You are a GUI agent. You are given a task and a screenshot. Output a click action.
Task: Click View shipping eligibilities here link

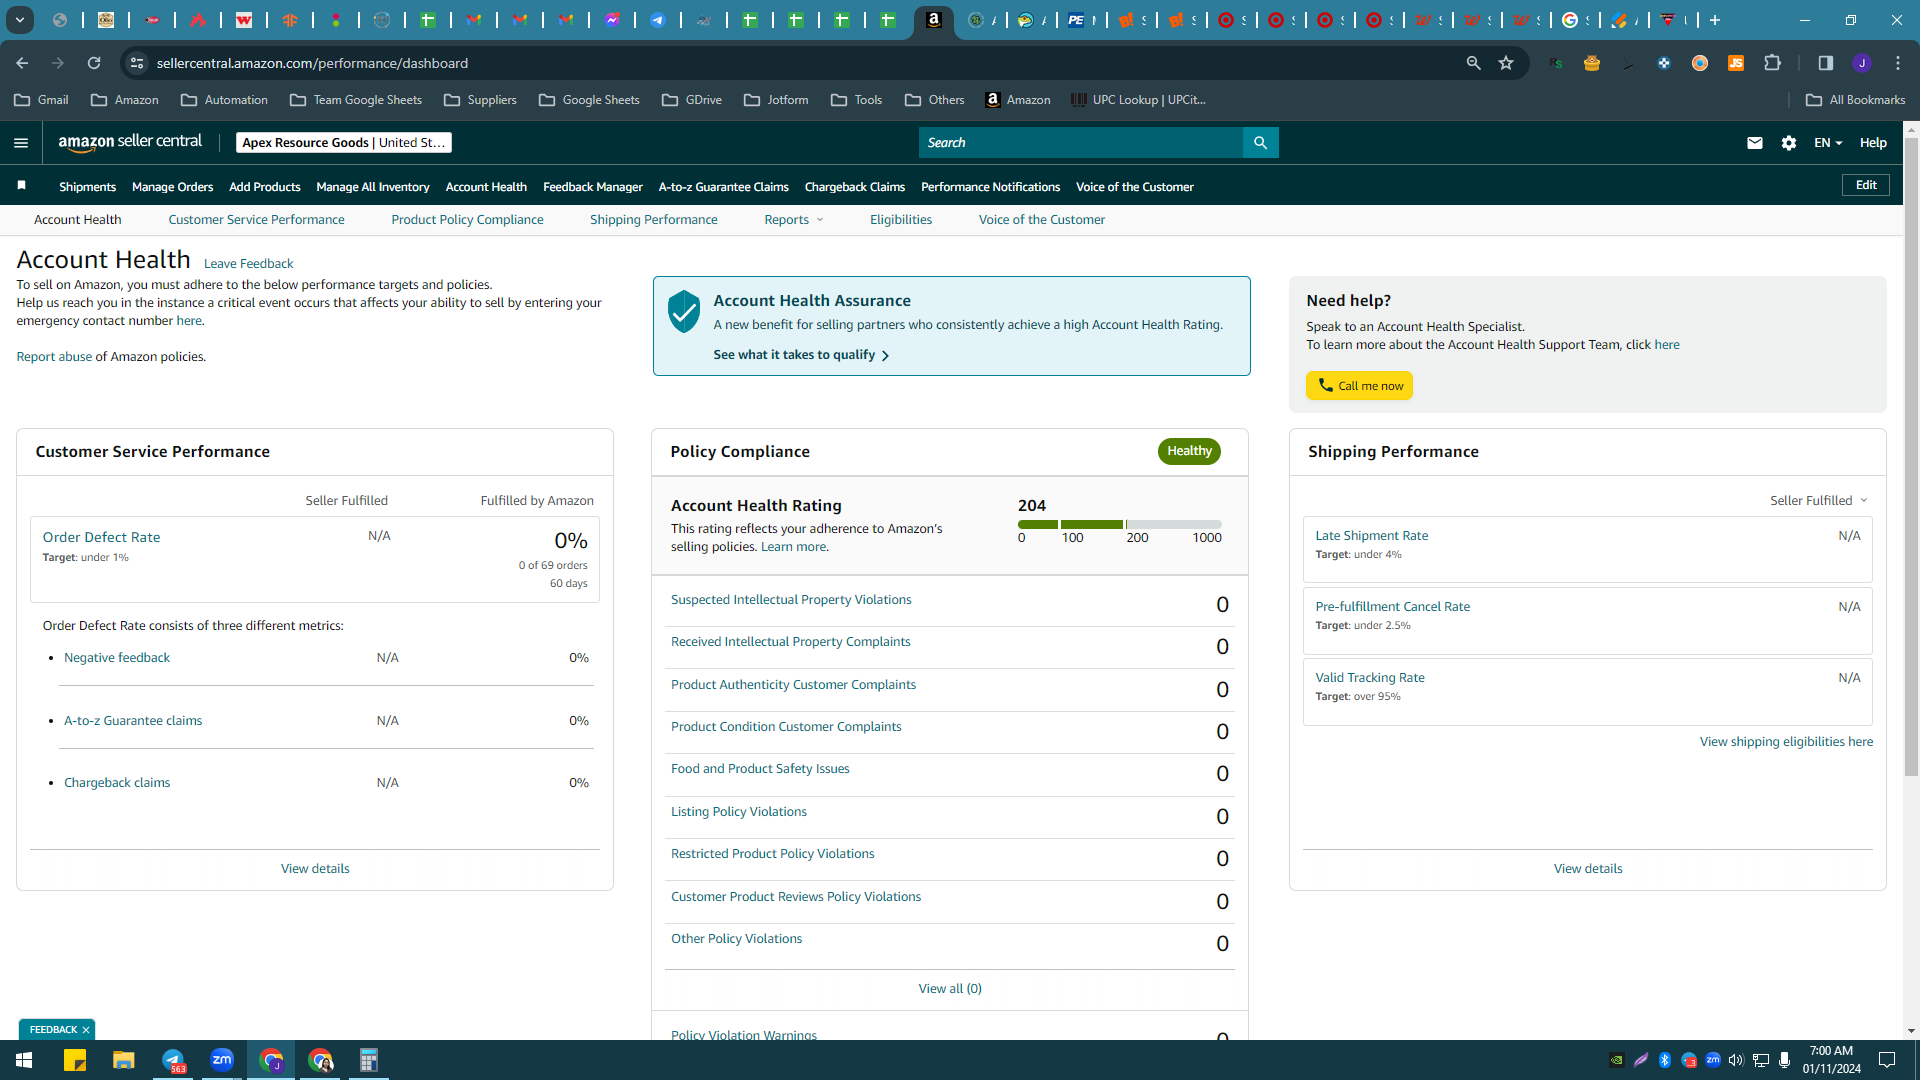point(1786,742)
